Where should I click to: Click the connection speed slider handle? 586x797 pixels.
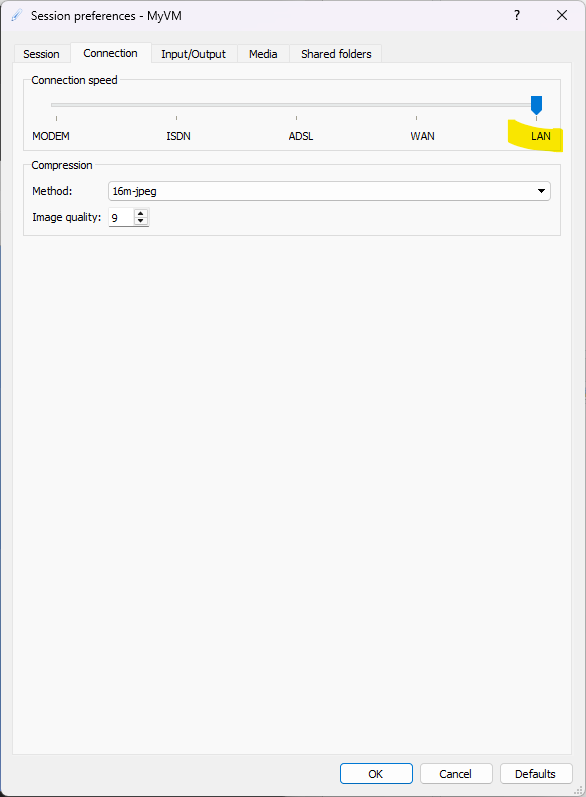536,105
